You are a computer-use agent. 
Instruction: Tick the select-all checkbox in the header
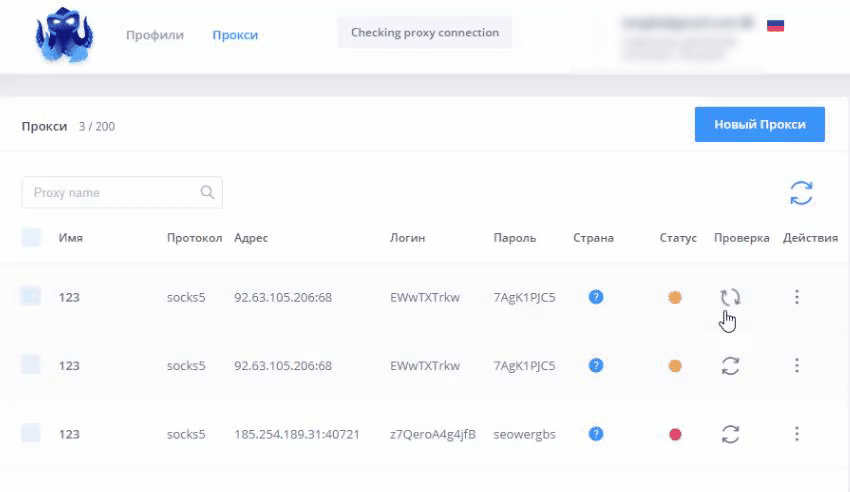pyautogui.click(x=31, y=237)
